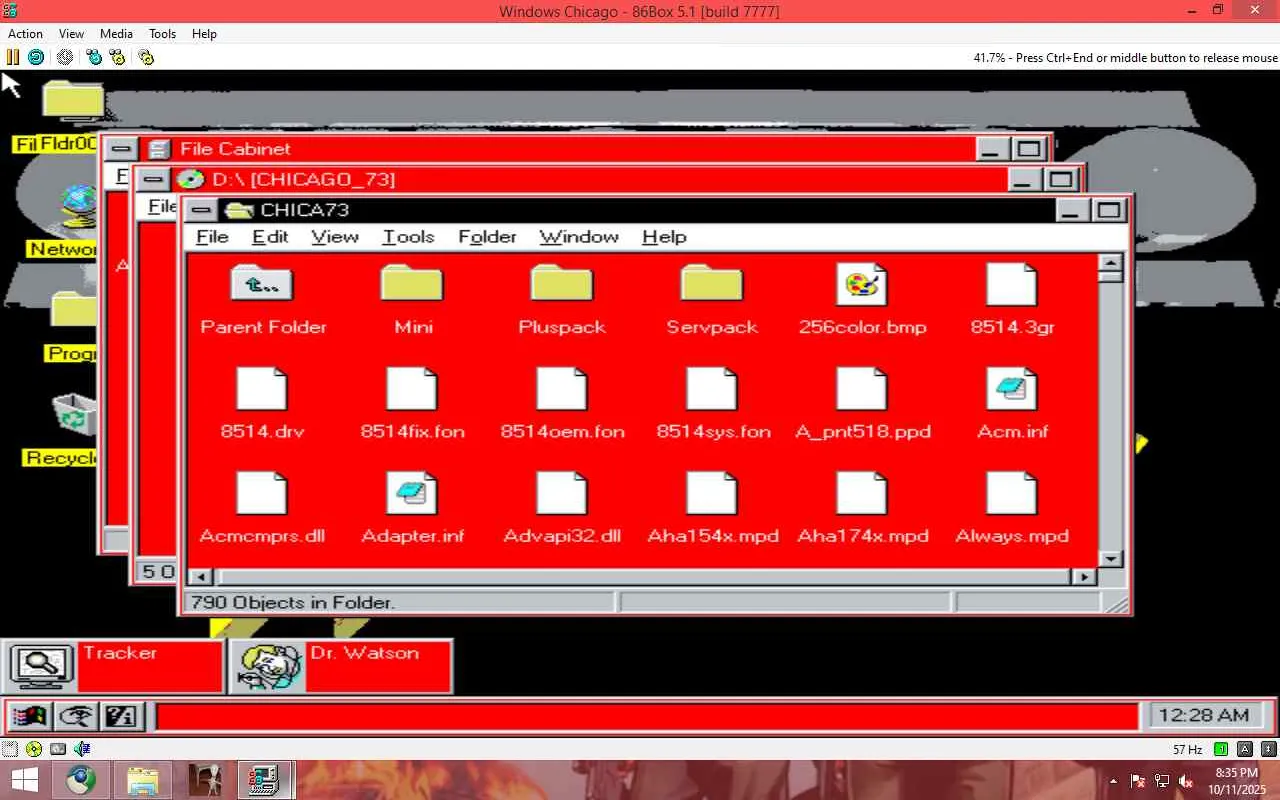Screen dimensions: 1280x800
Task: Open the Help menu in 86Box menu bar
Action: pyautogui.click(x=204, y=34)
